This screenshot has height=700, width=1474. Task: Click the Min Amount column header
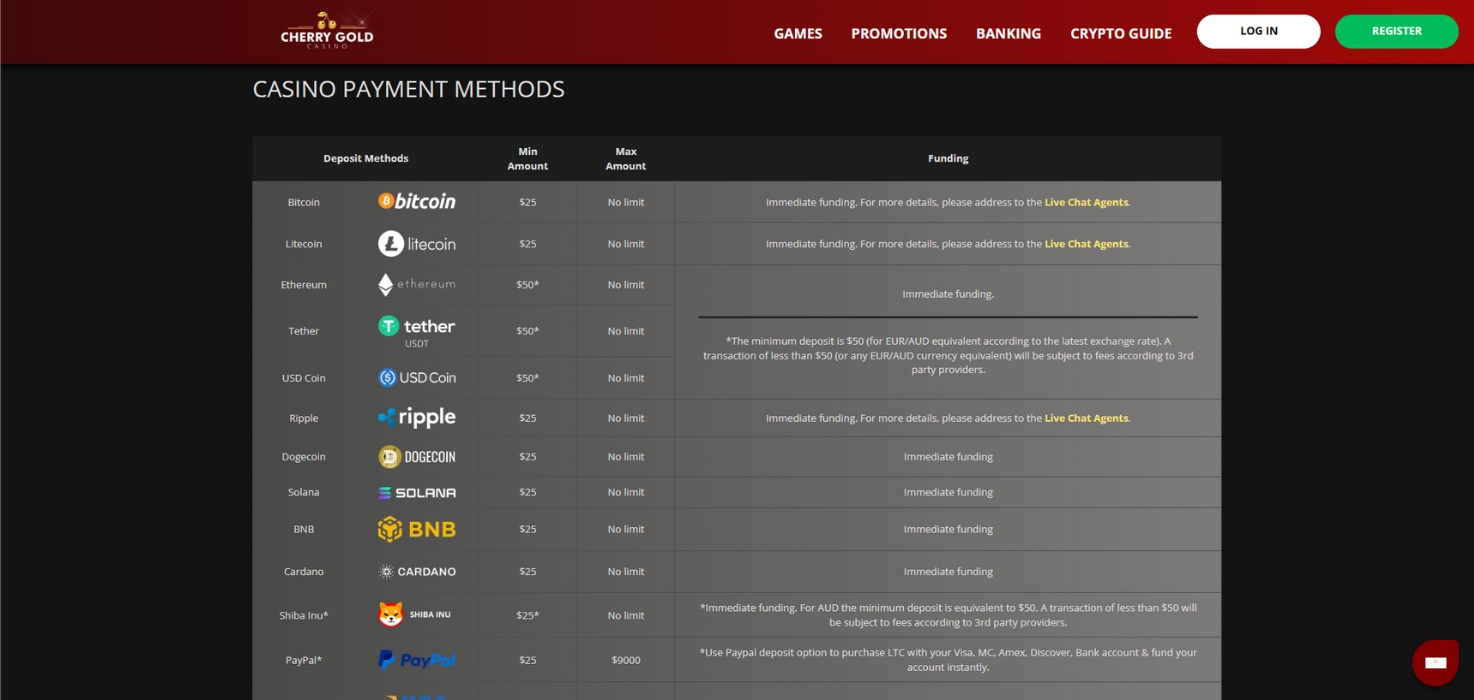point(528,159)
